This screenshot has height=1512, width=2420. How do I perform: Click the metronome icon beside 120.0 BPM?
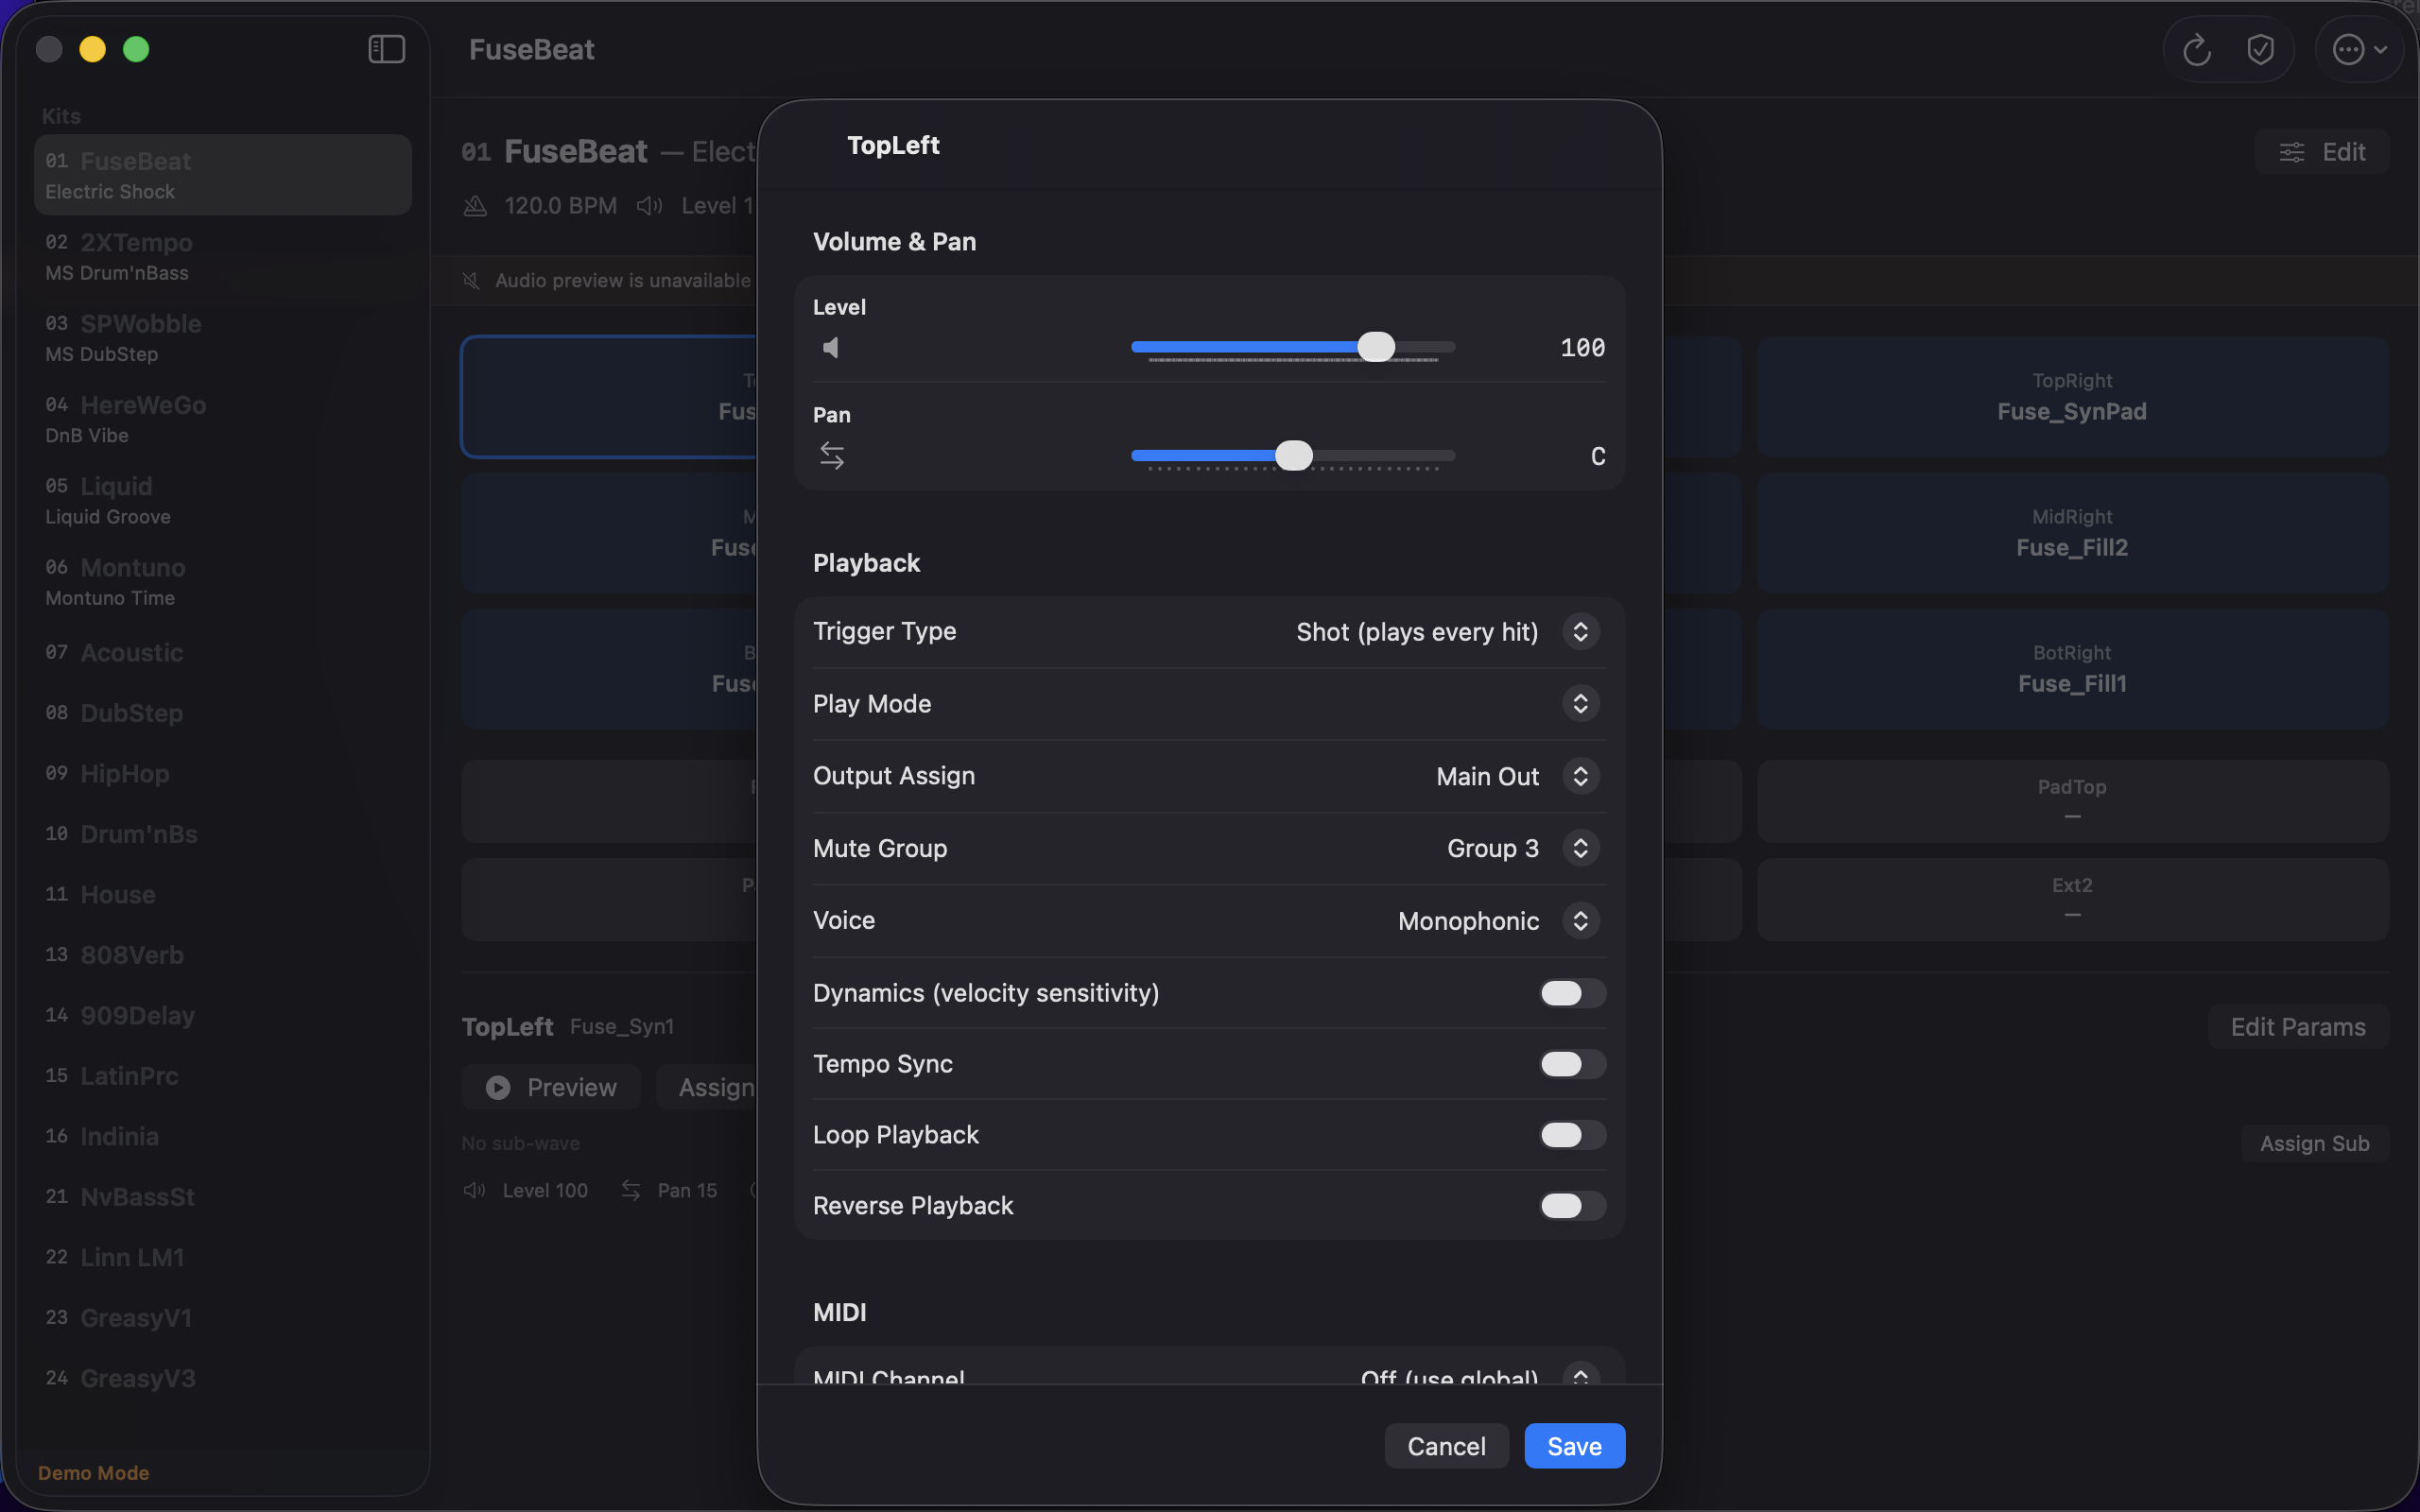[x=475, y=205]
